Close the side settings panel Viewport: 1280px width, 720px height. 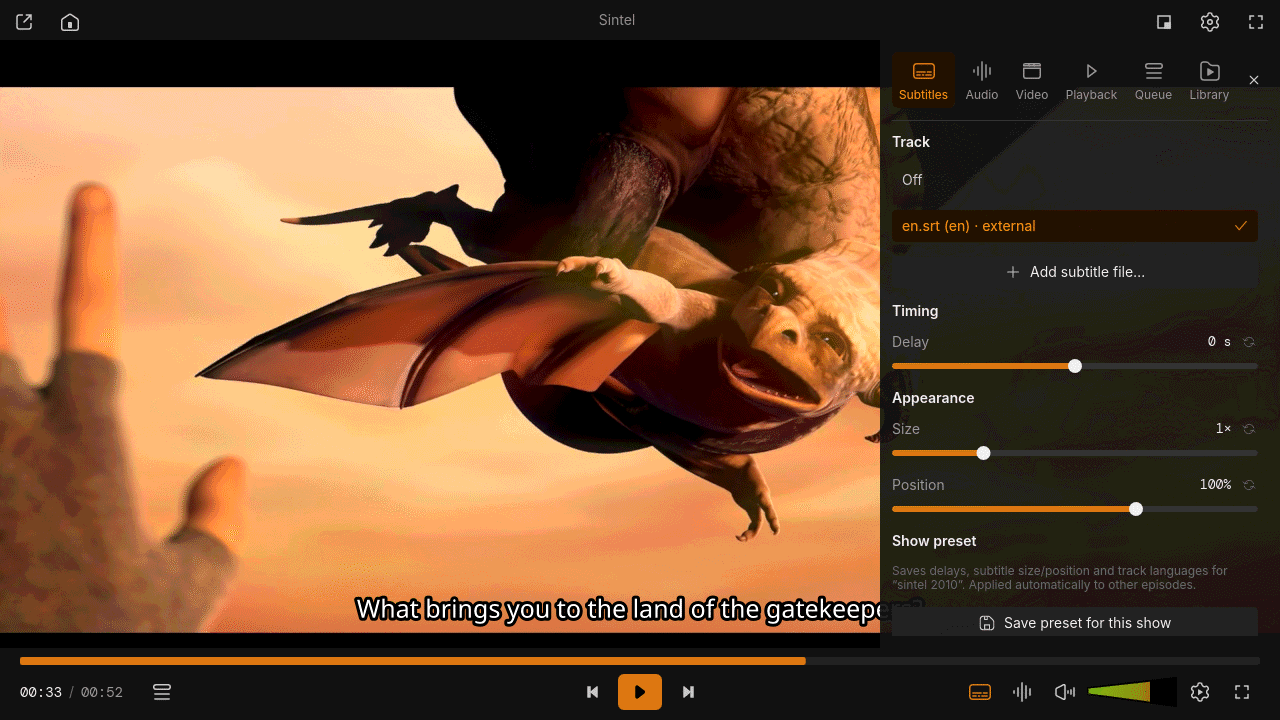(1254, 80)
